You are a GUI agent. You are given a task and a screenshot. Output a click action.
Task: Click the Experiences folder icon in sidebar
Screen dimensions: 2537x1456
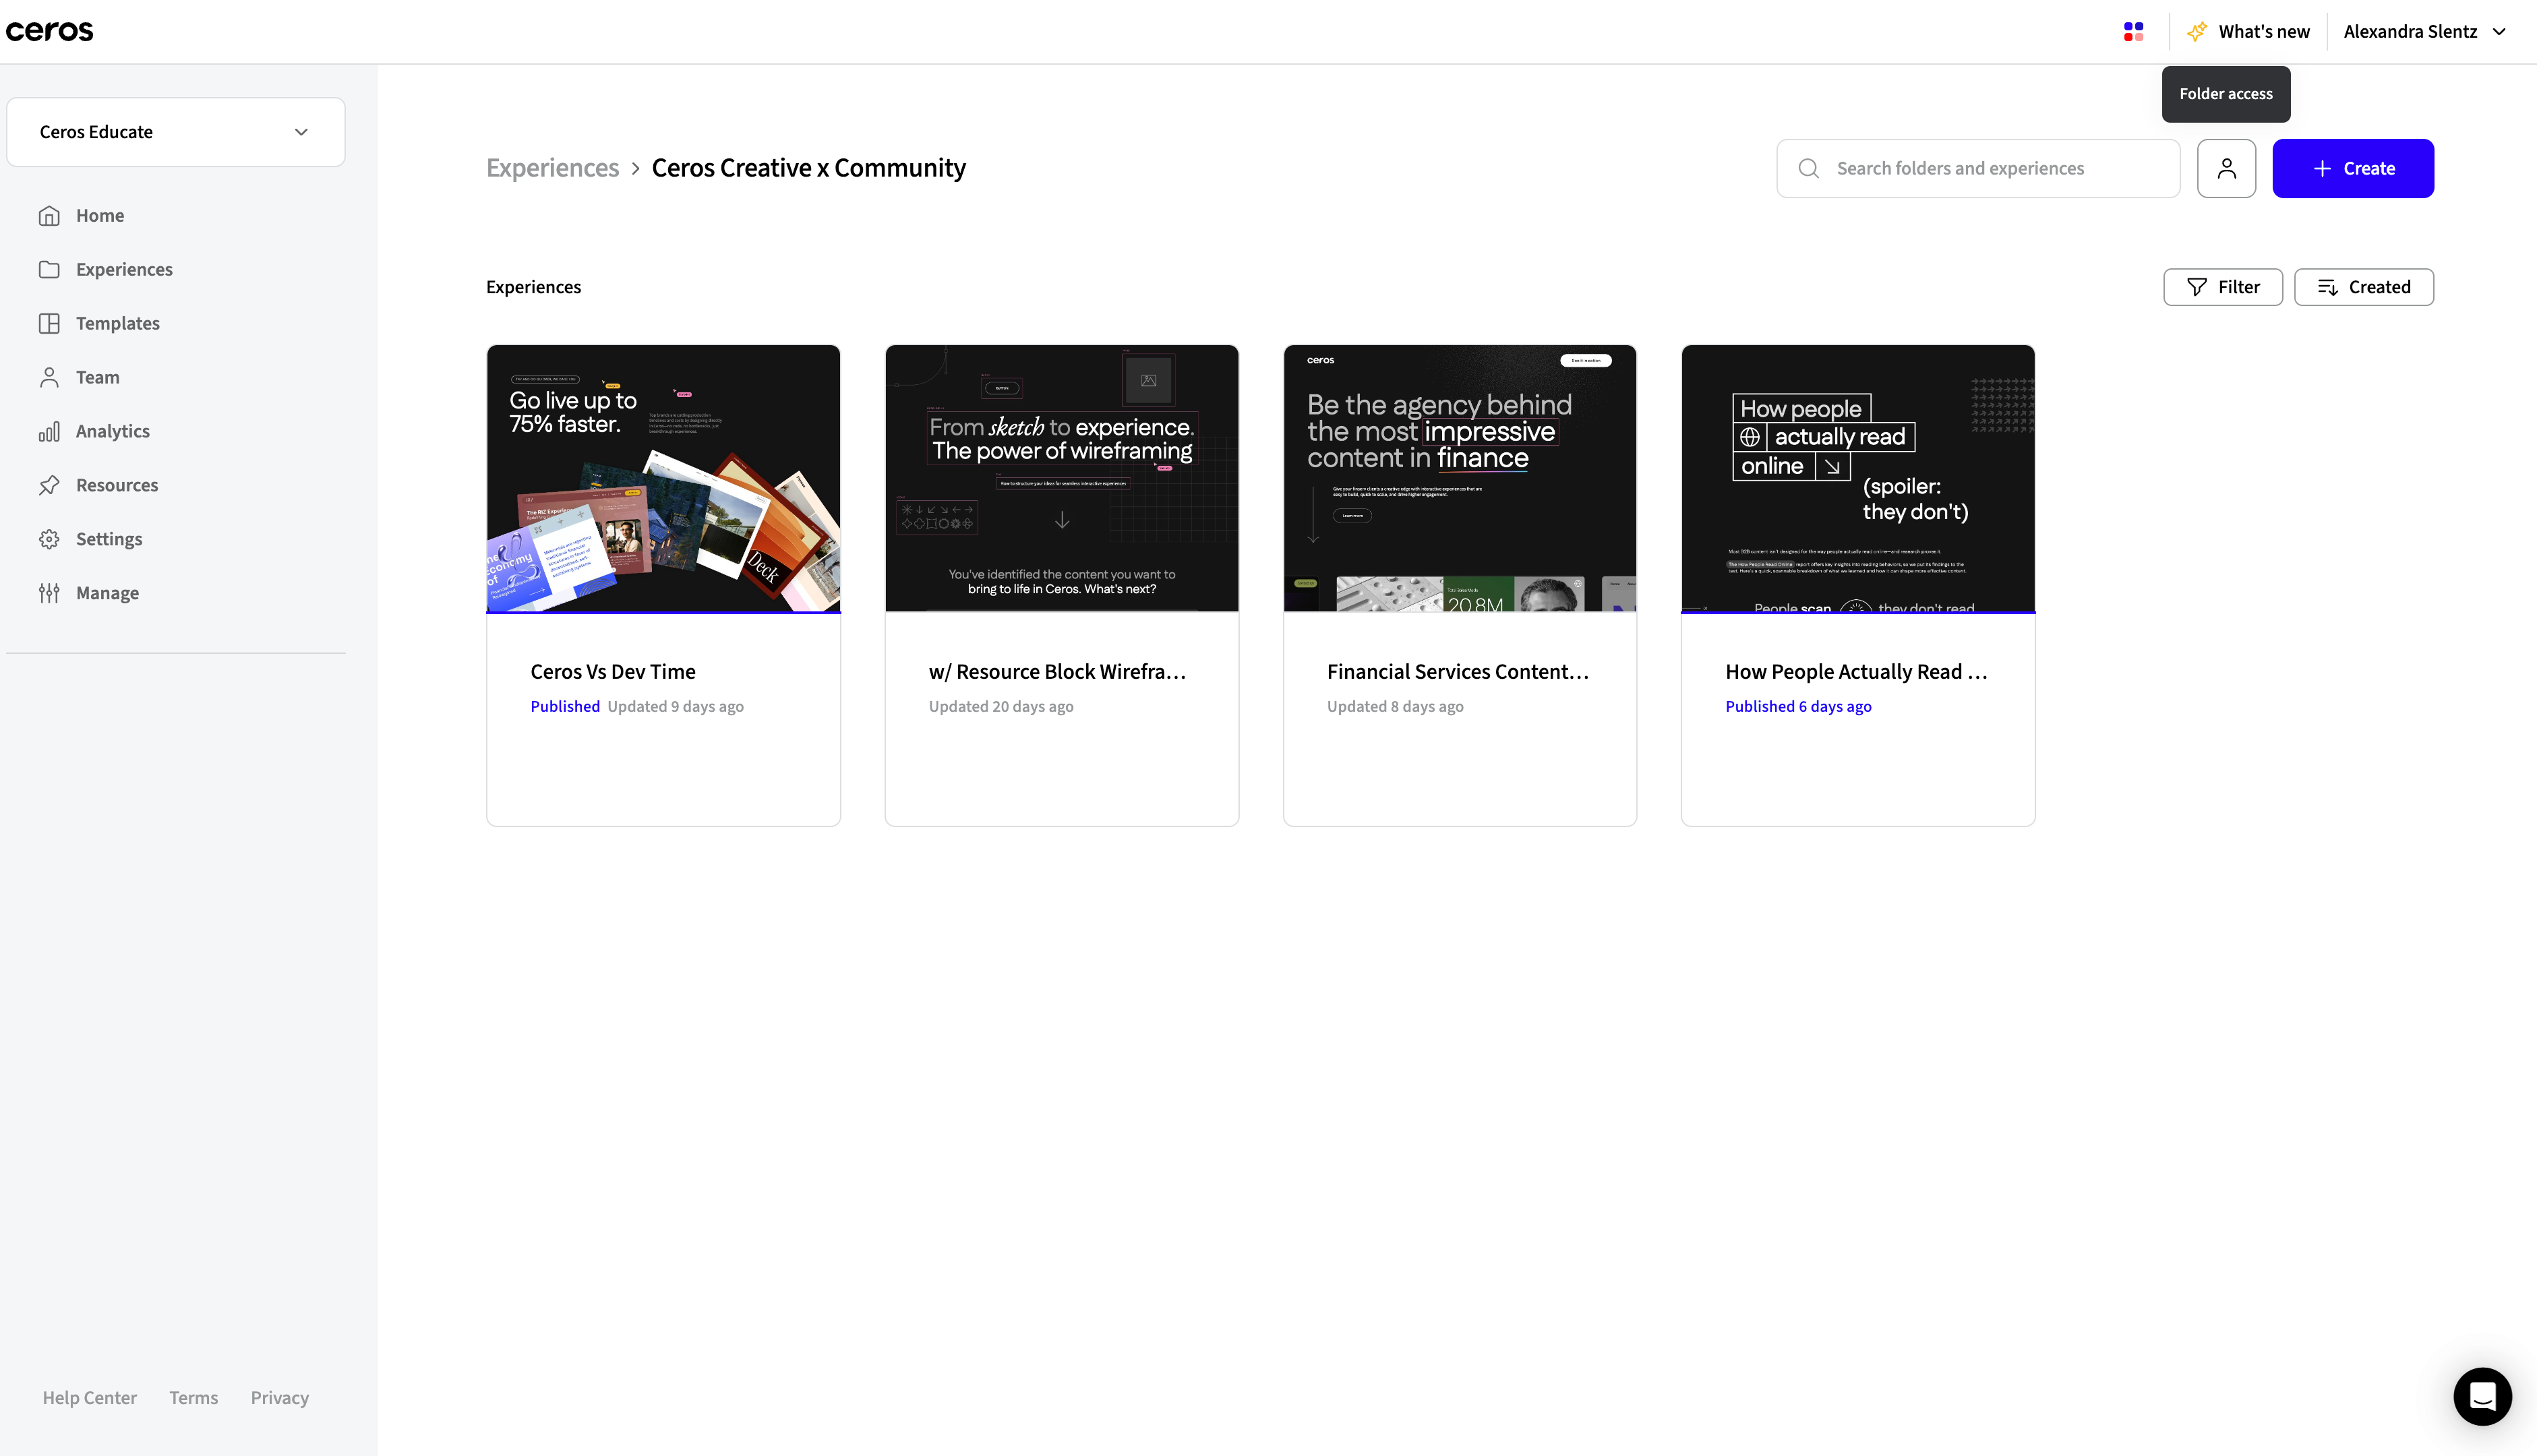pos(49,270)
